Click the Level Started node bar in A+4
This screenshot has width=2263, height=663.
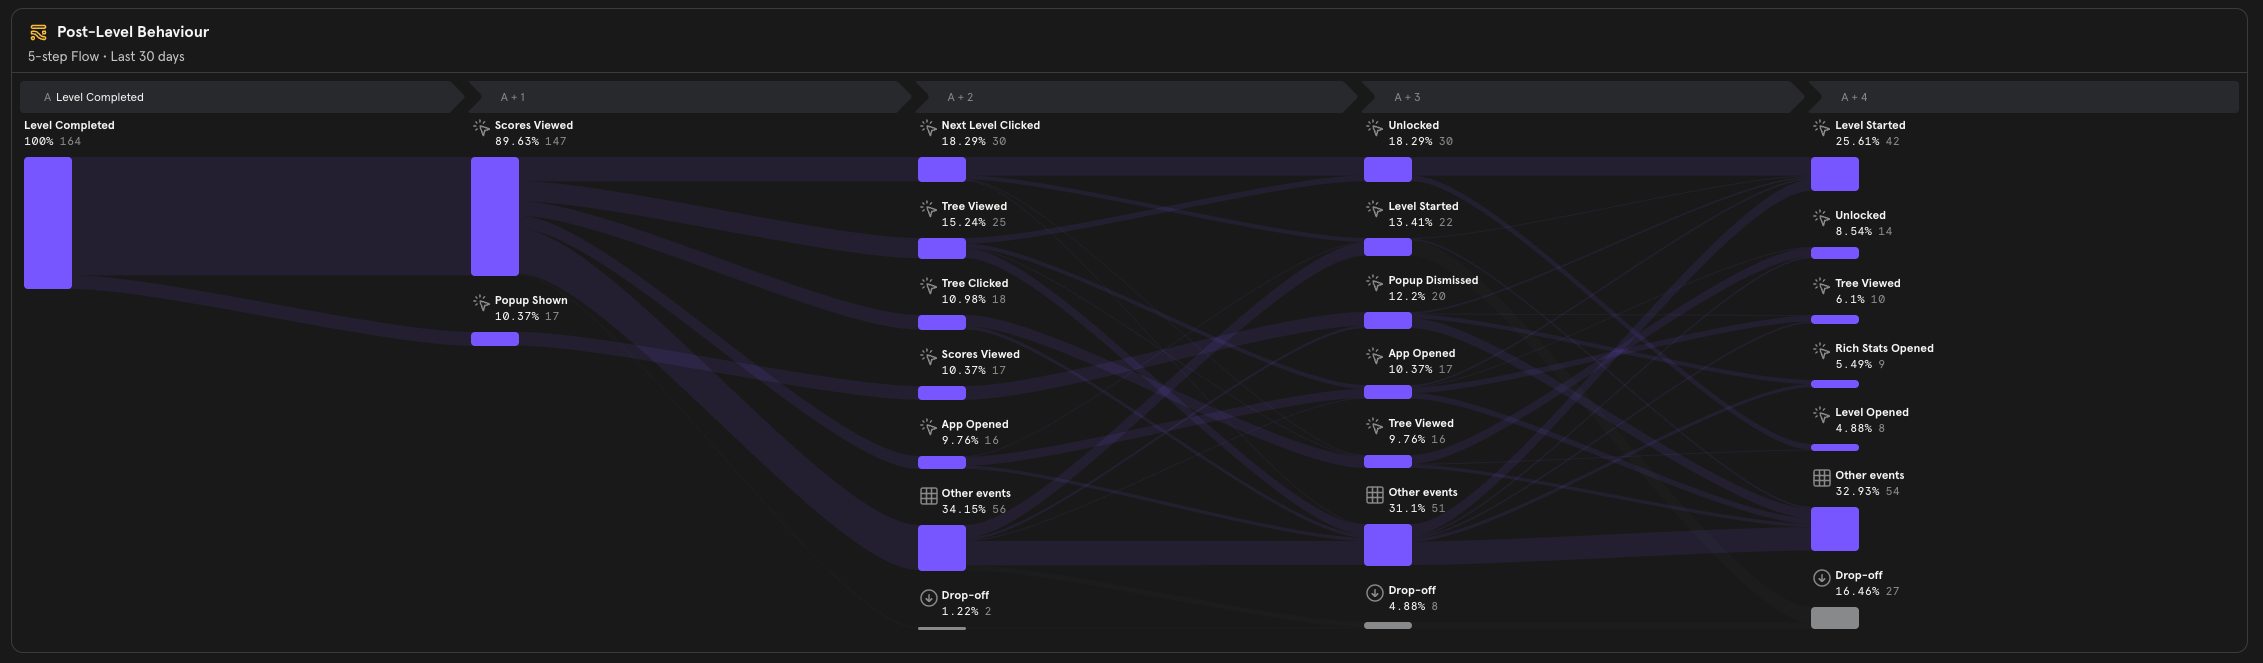pos(1835,174)
